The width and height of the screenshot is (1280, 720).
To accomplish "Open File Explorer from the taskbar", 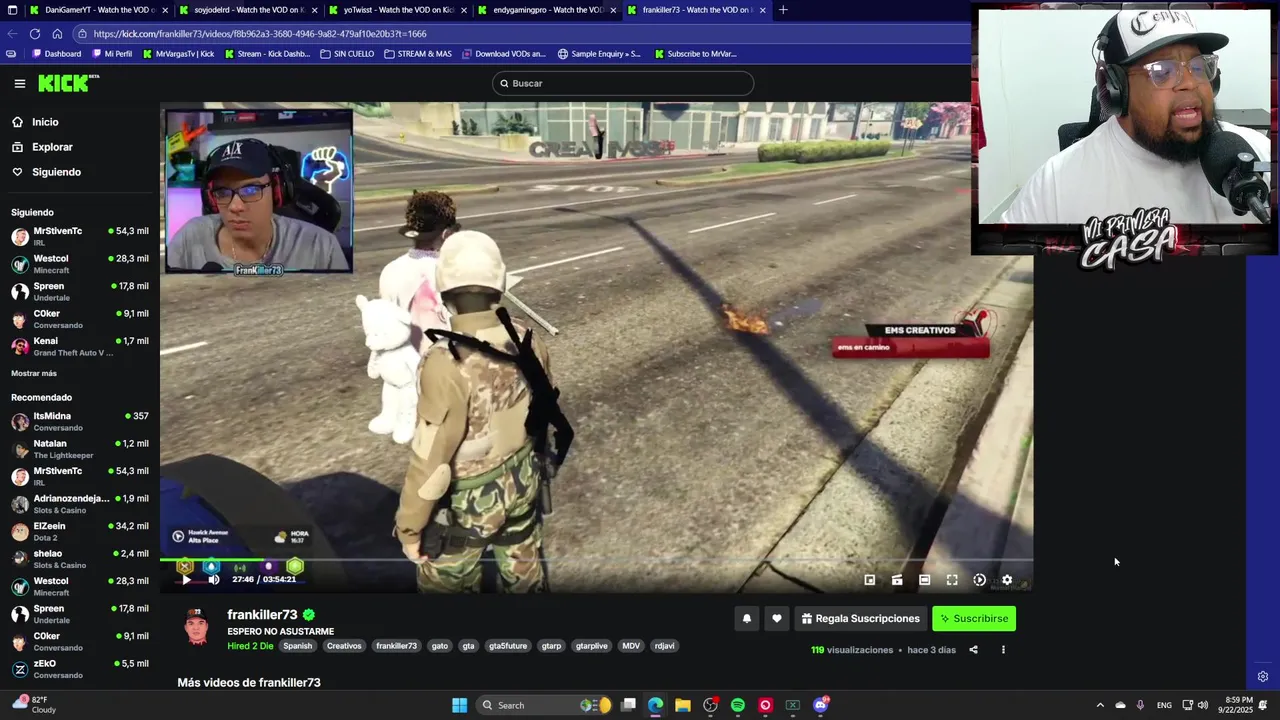I will click(x=682, y=705).
